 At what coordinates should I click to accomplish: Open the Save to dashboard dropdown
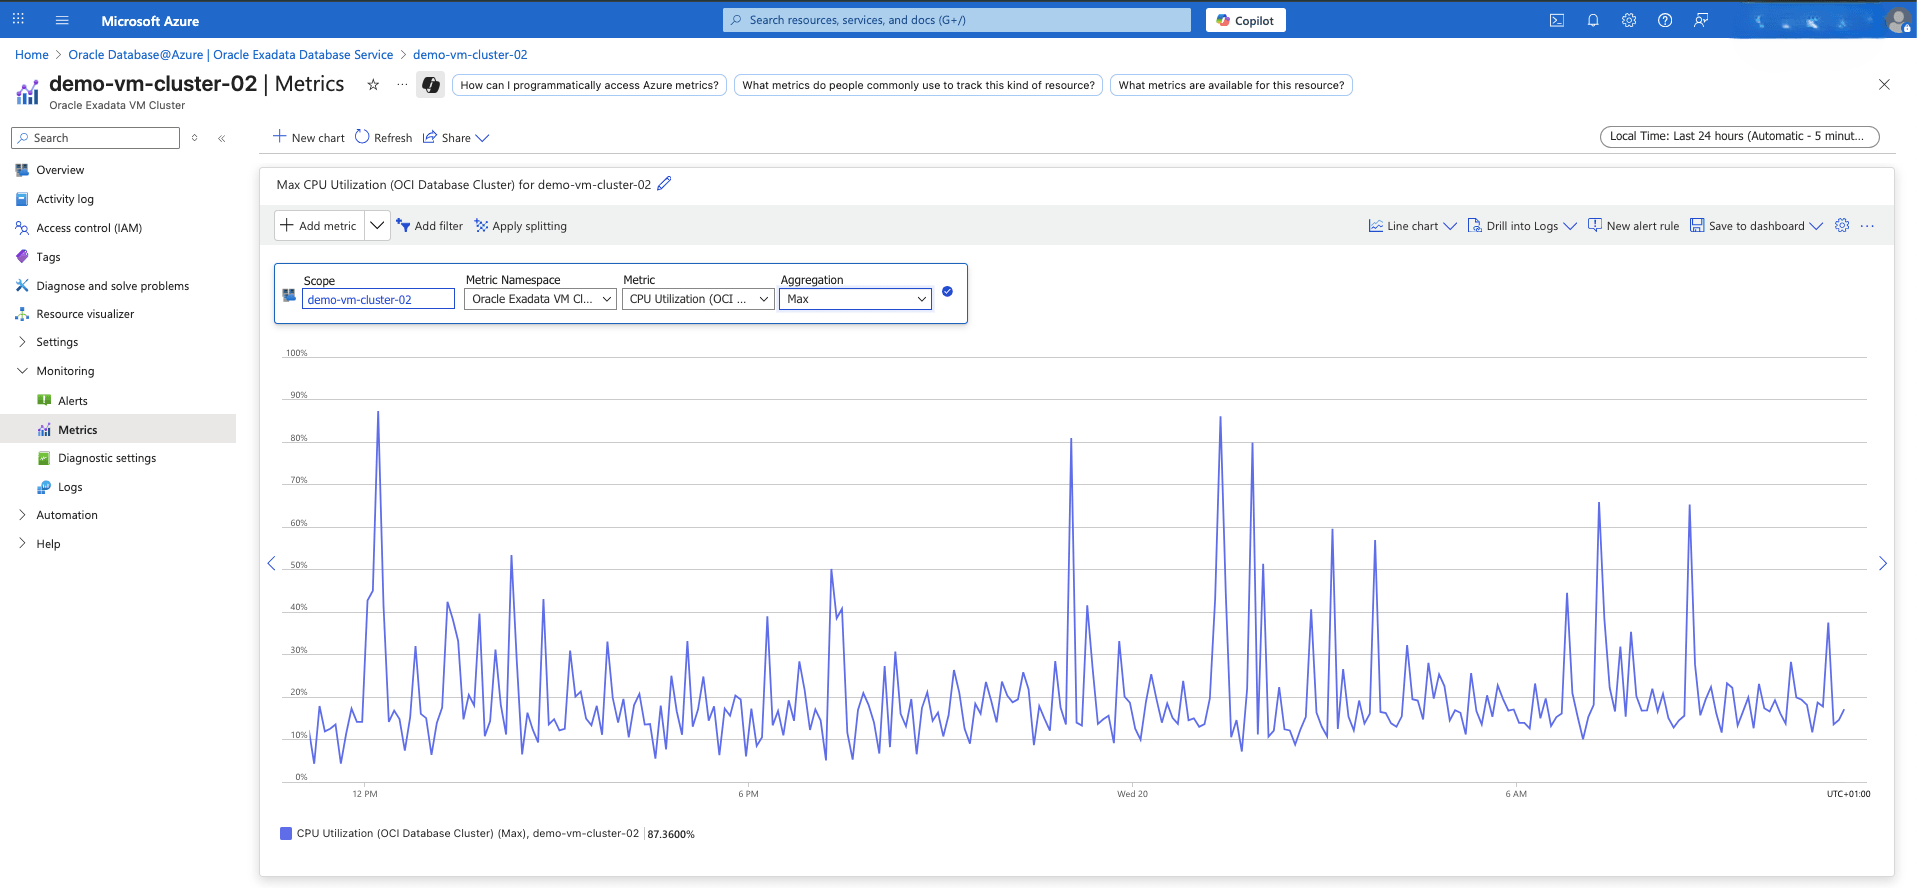1756,226
